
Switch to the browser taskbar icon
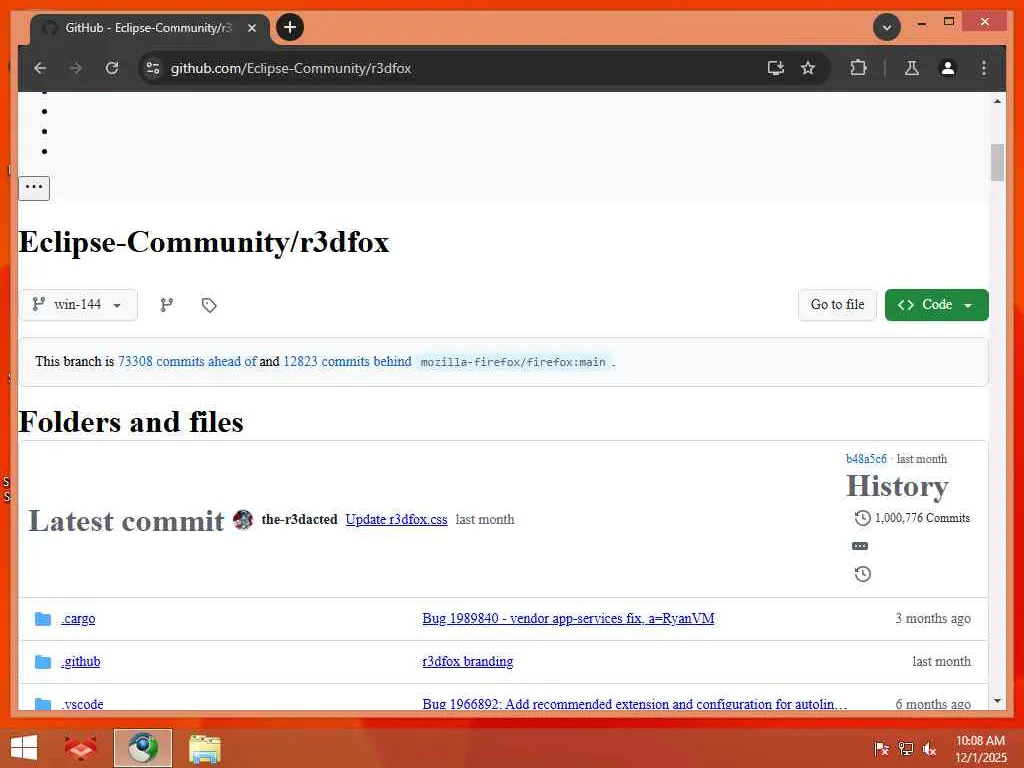click(142, 748)
